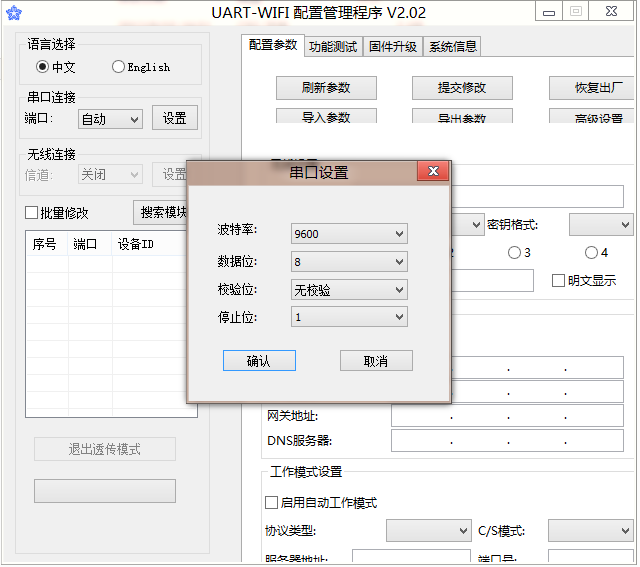Choose key index radio button 3
This screenshot has width=640, height=567.
pos(514,253)
